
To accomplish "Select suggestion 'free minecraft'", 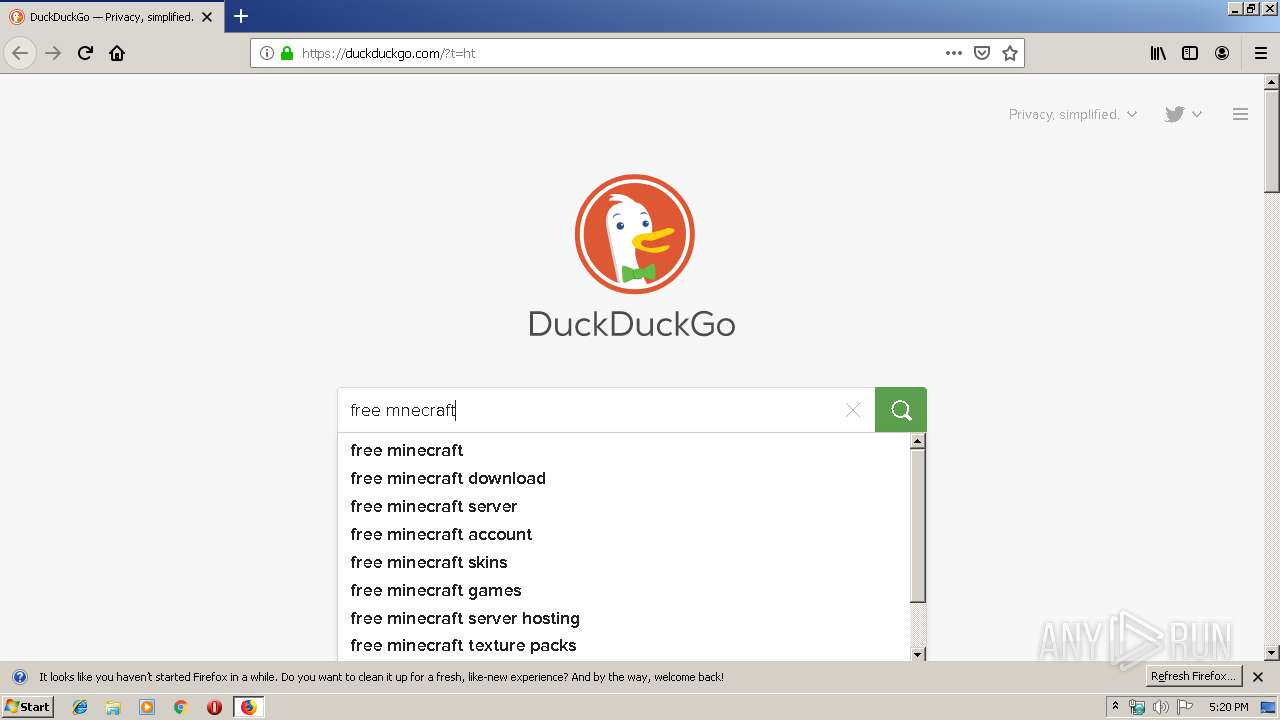I will 624,450.
